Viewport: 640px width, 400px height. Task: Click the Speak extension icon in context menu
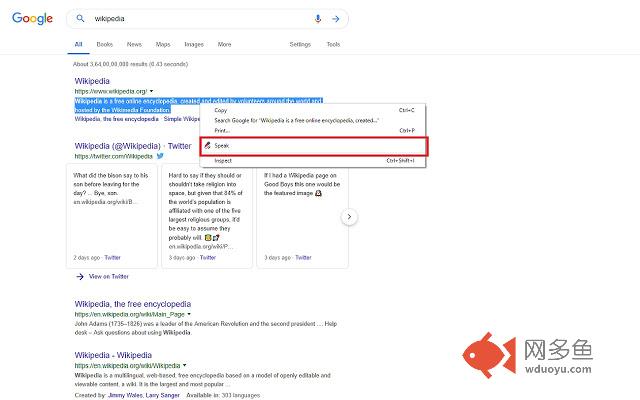[207, 145]
